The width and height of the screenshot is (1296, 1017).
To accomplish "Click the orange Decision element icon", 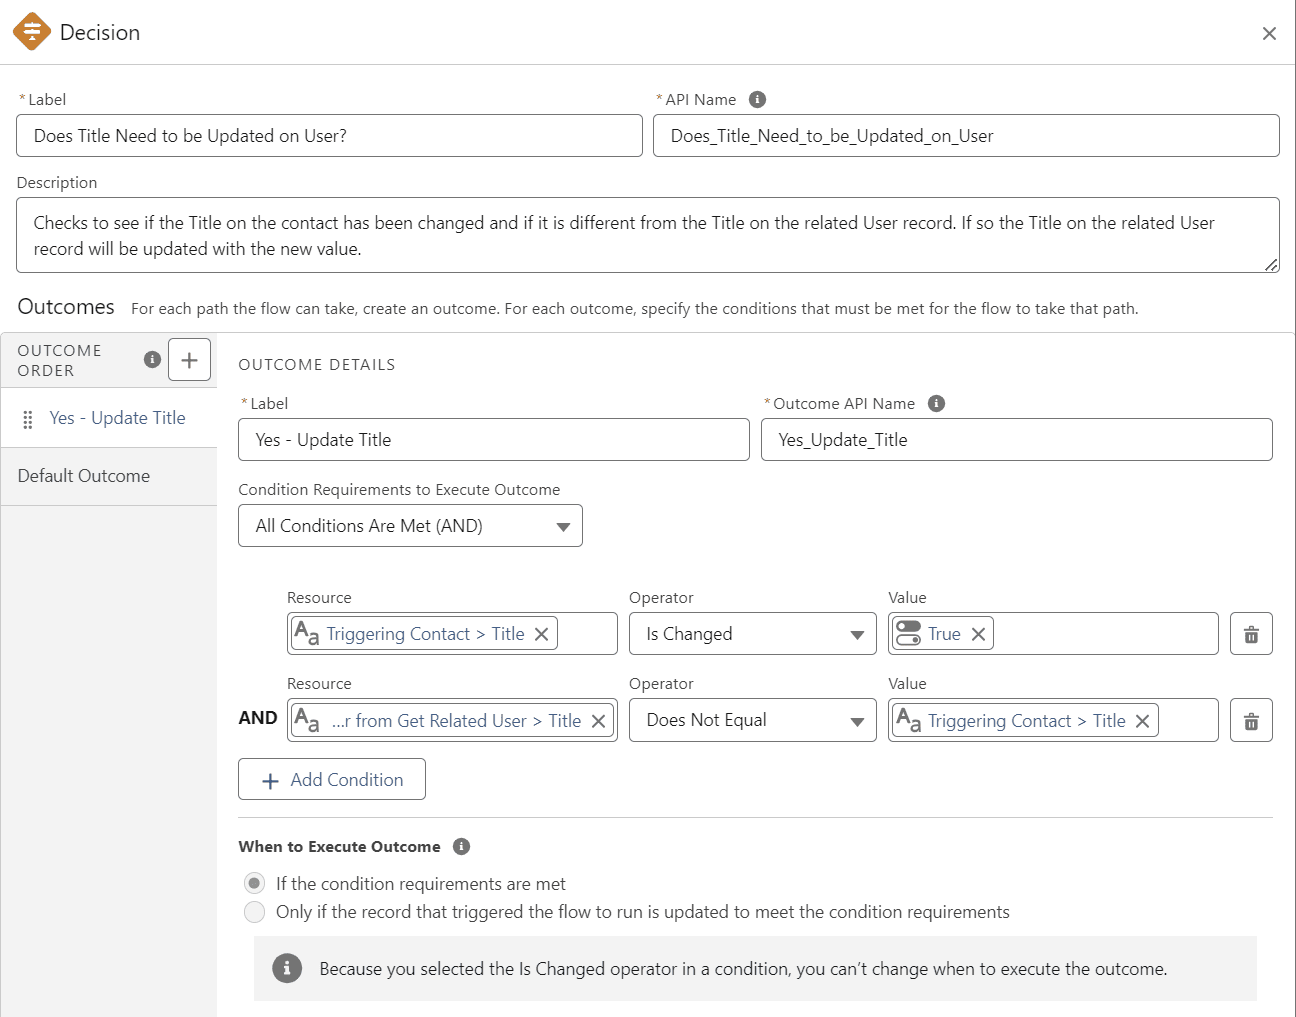I will click(x=32, y=32).
